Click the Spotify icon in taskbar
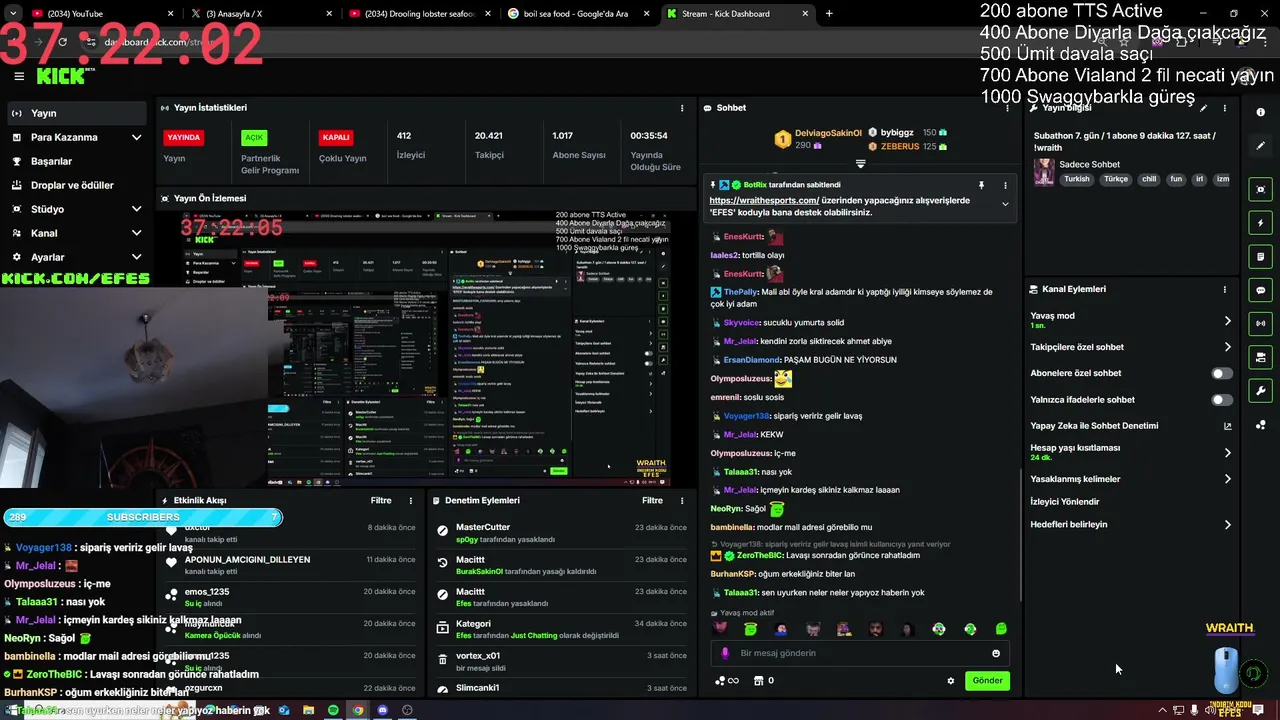 [x=334, y=710]
